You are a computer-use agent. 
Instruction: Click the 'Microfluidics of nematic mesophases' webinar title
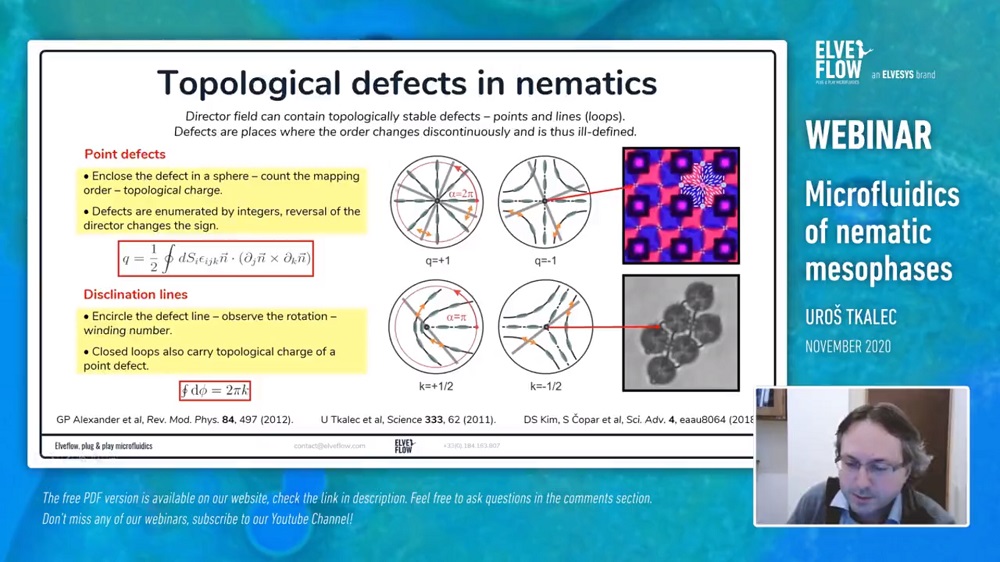[x=881, y=232]
